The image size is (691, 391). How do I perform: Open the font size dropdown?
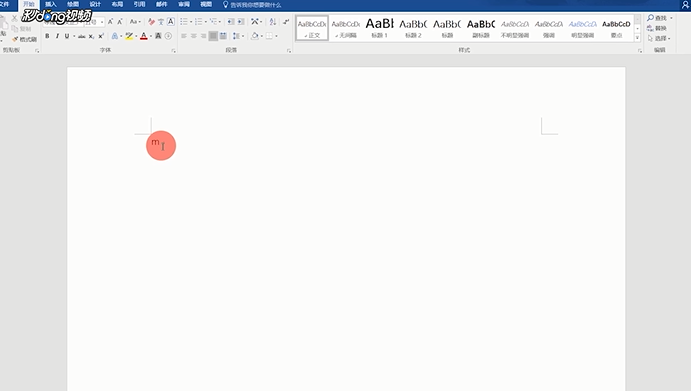102,22
